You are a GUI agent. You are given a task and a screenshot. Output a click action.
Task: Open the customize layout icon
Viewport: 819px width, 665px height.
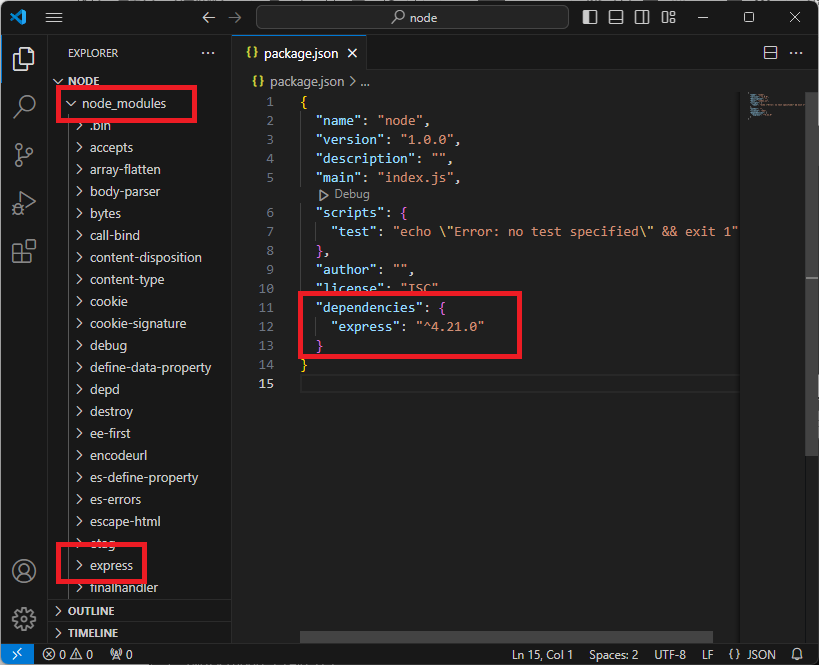click(x=669, y=17)
